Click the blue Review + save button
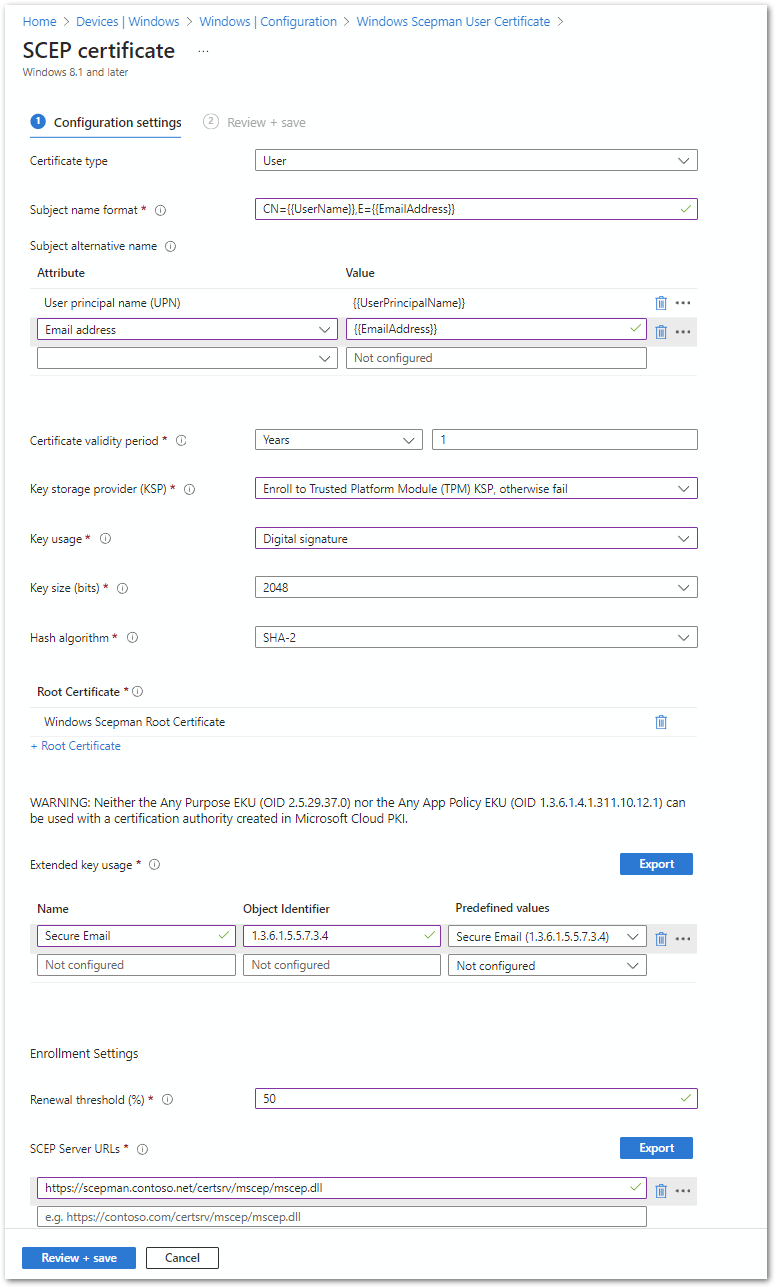The image size is (776, 1288). pyautogui.click(x=79, y=1258)
